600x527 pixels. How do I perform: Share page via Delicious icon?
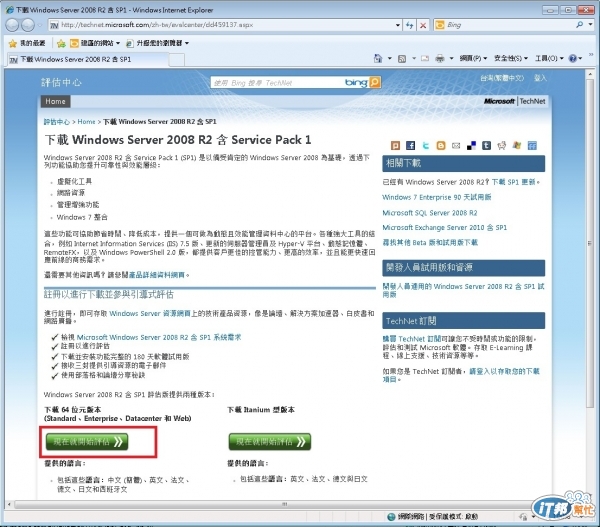click(471, 145)
